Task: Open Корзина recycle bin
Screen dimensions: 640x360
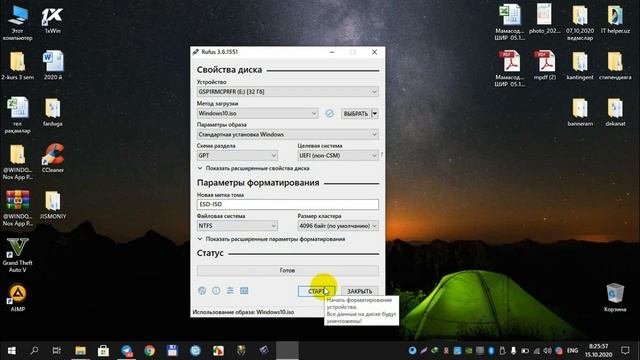Action: 615,298
